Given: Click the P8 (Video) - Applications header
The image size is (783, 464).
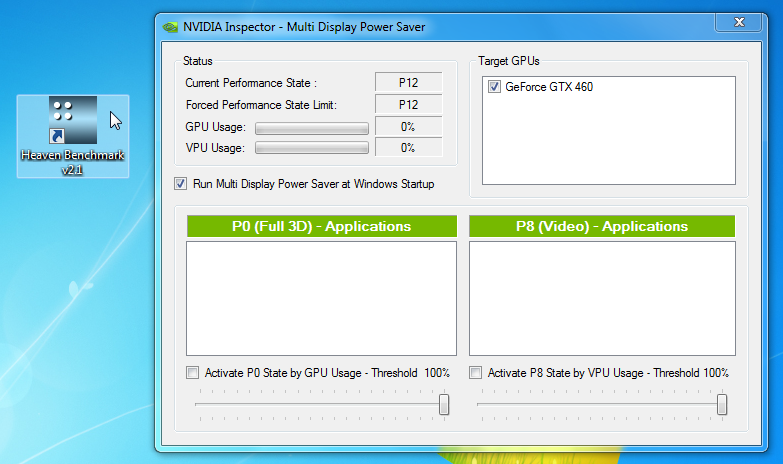Looking at the screenshot, I should 602,226.
